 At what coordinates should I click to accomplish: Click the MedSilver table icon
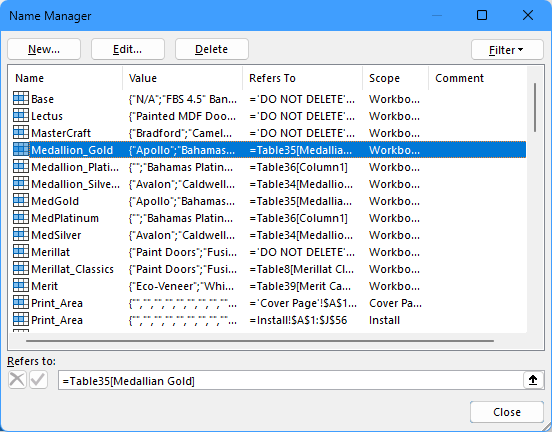(x=21, y=234)
